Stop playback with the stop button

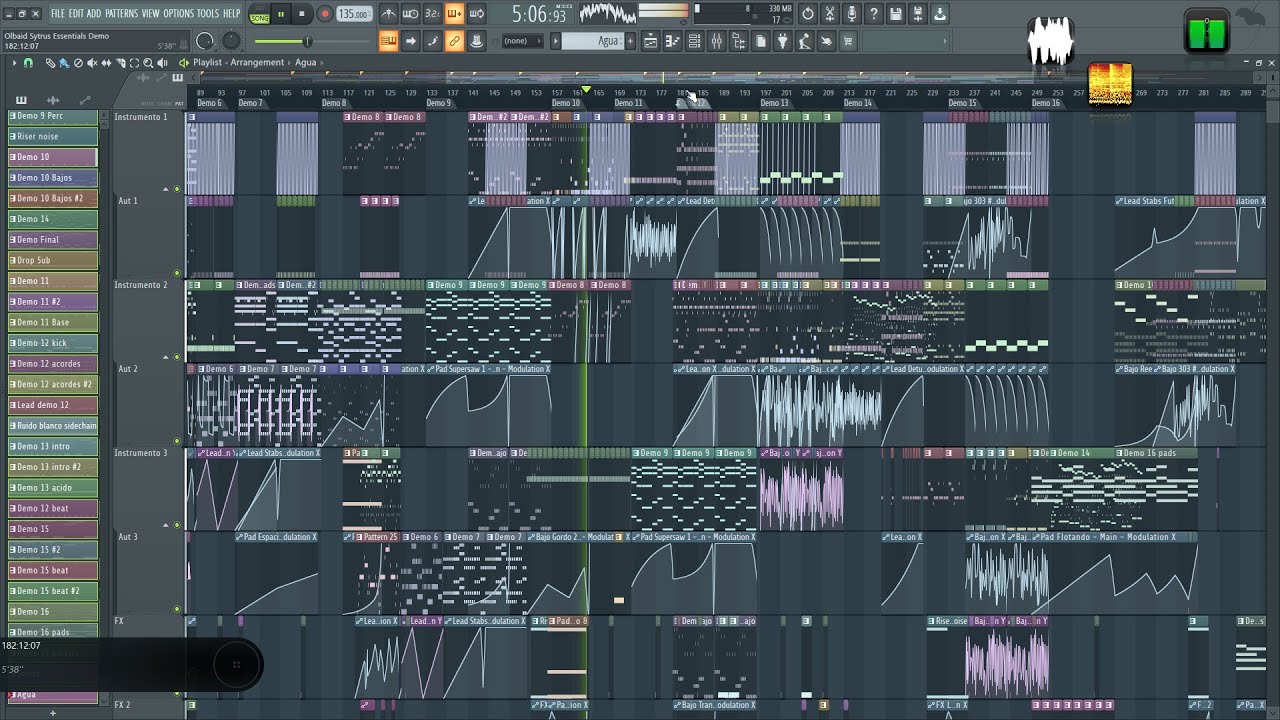tap(301, 14)
